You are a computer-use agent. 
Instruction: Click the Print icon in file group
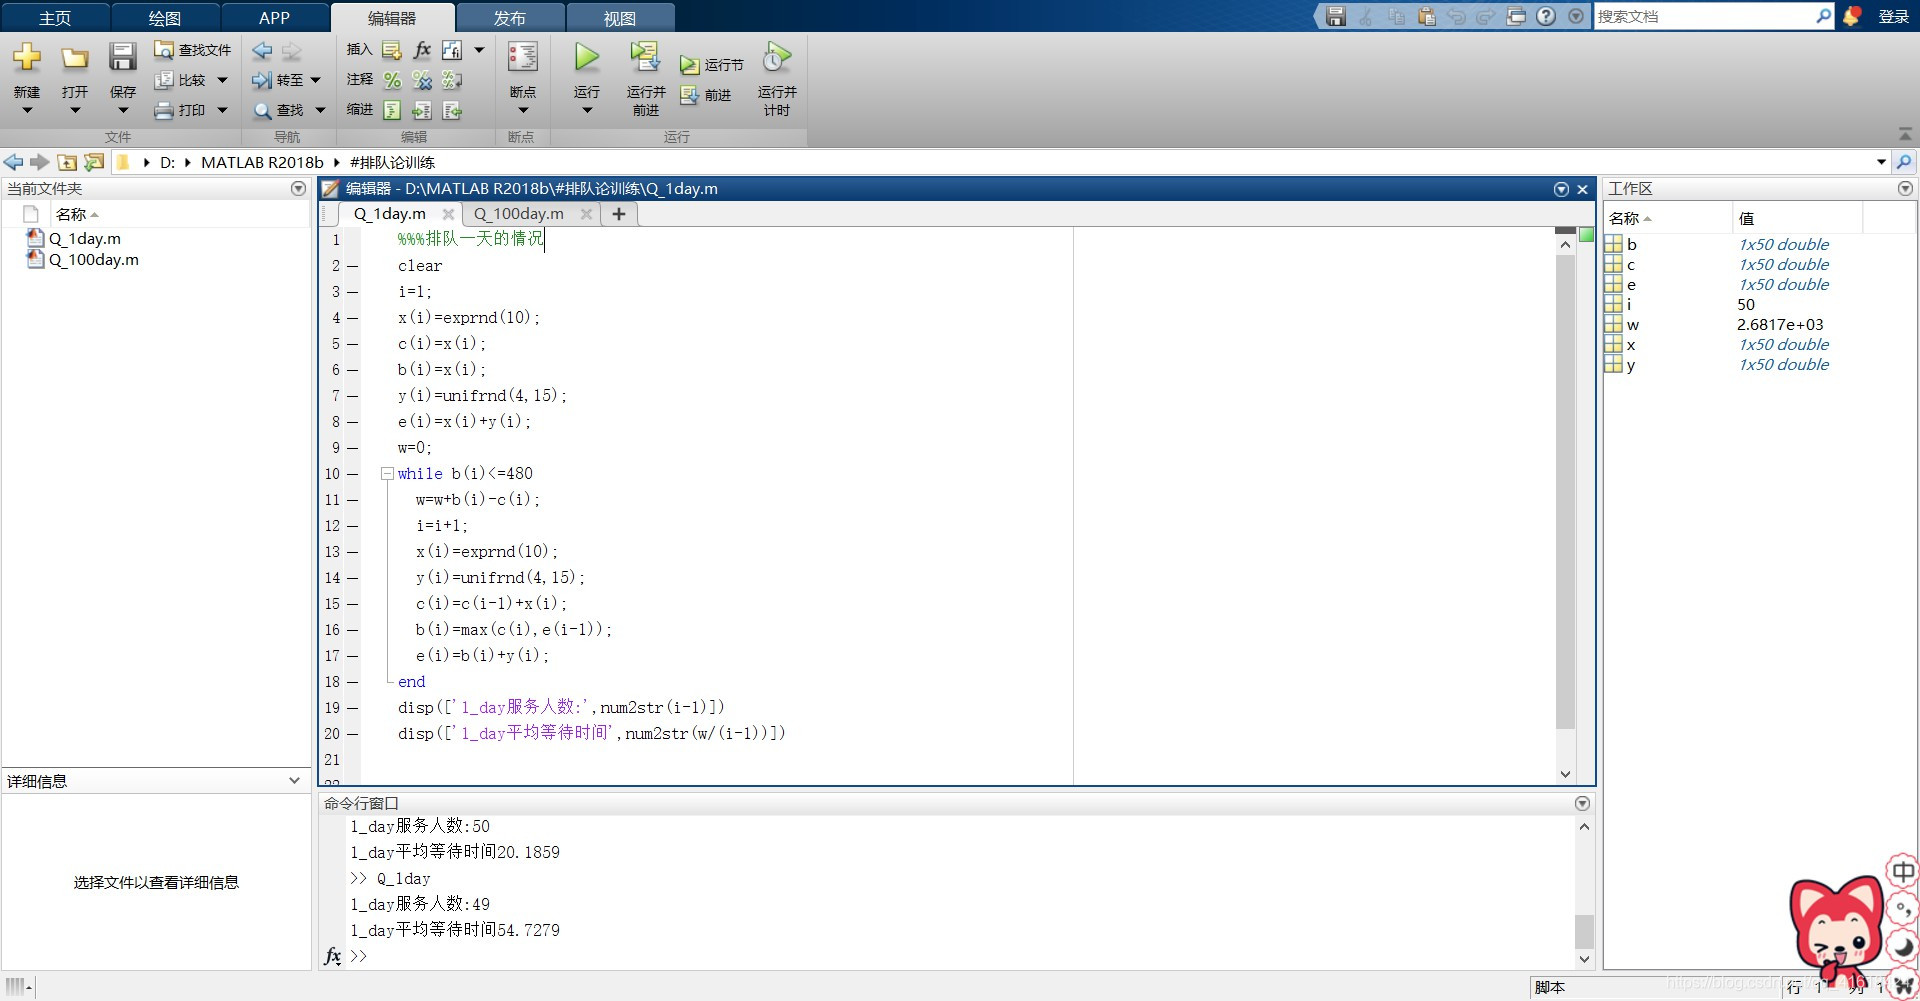click(164, 110)
